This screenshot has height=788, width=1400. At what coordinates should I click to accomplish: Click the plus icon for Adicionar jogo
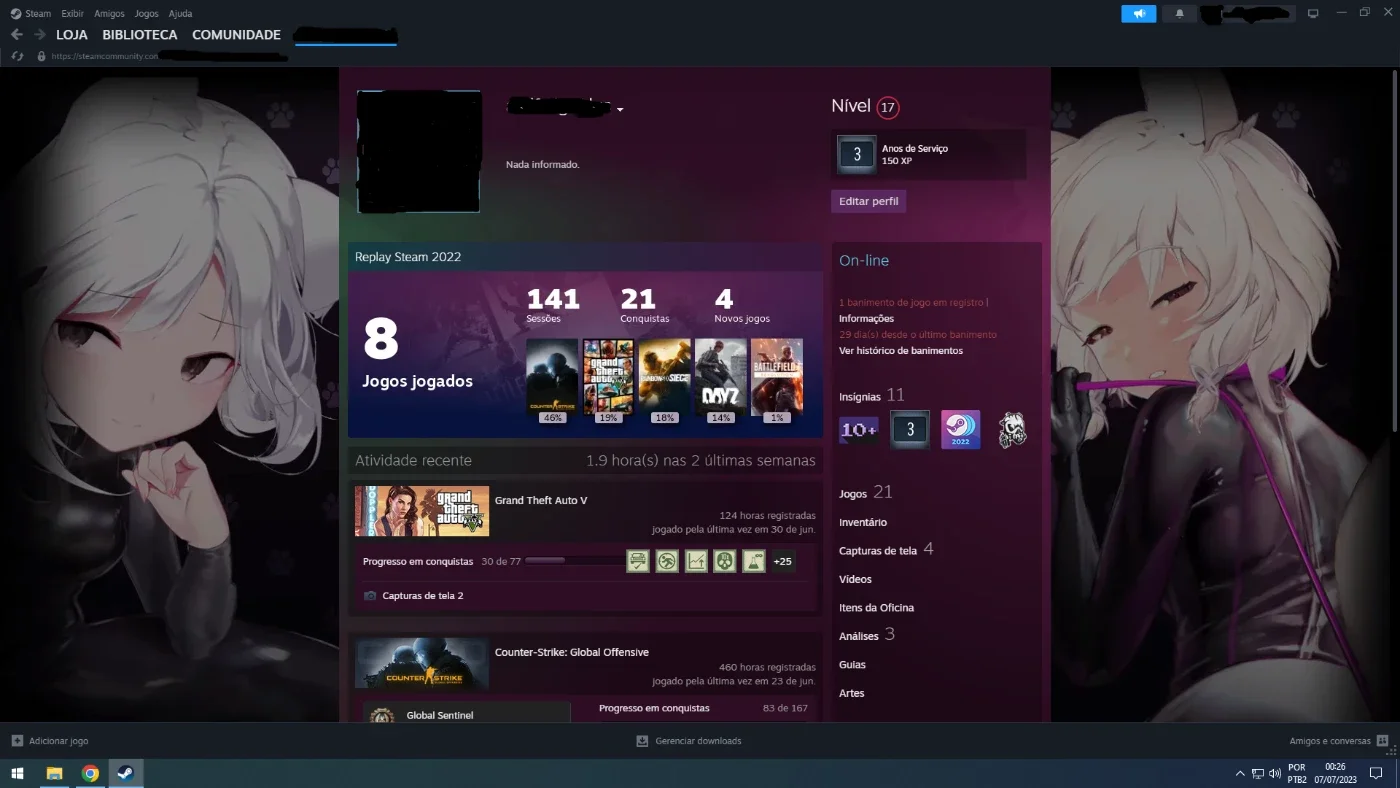[17, 741]
